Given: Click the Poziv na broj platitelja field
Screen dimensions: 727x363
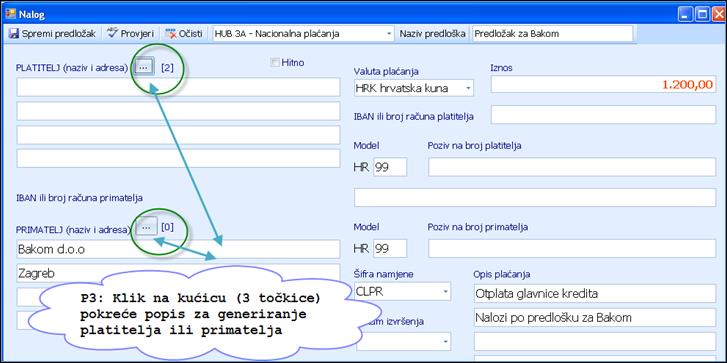Looking at the screenshot, I should [572, 167].
